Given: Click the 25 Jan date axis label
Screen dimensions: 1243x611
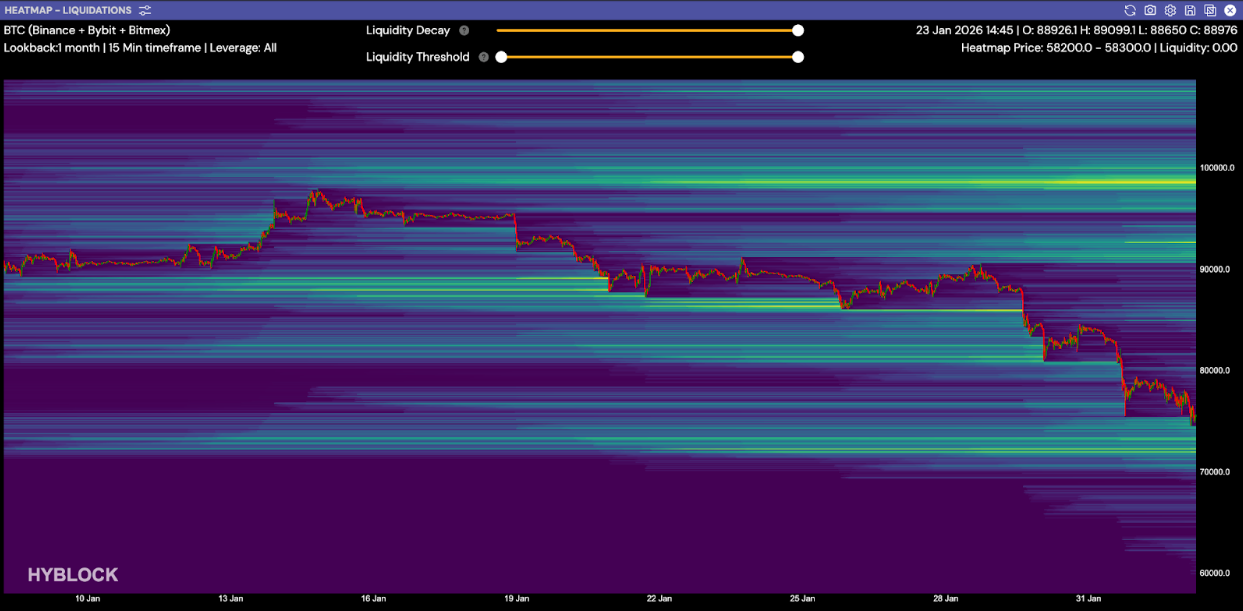Looking at the screenshot, I should 802,598.
